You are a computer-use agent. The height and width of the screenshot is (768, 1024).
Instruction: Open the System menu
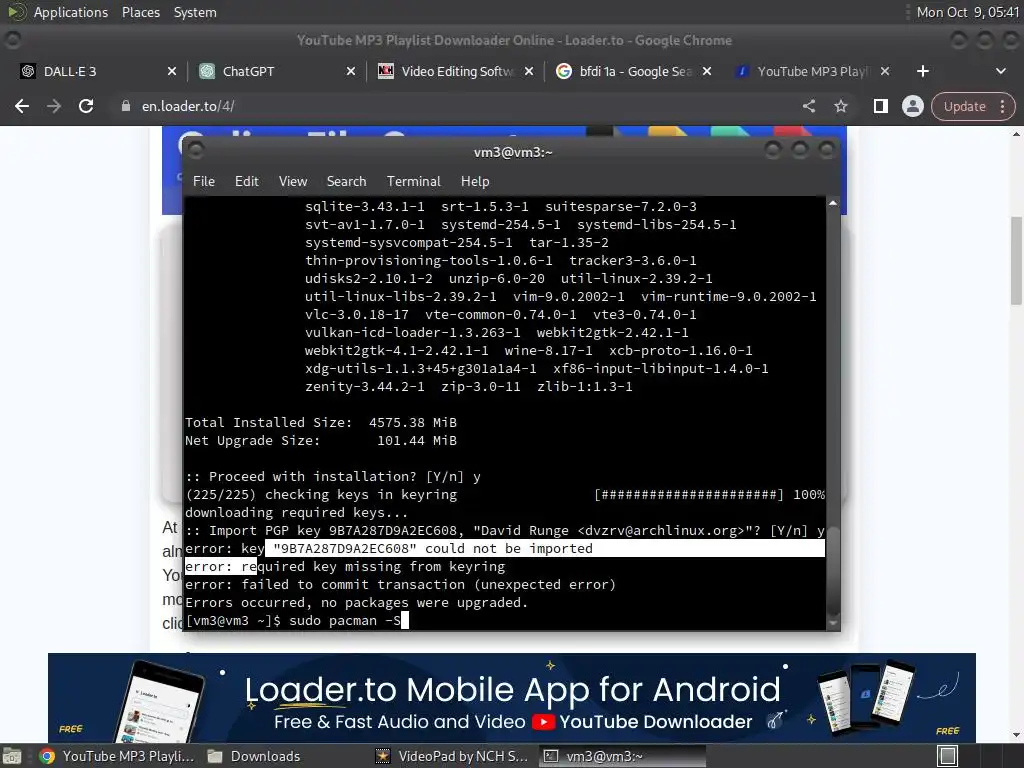195,12
